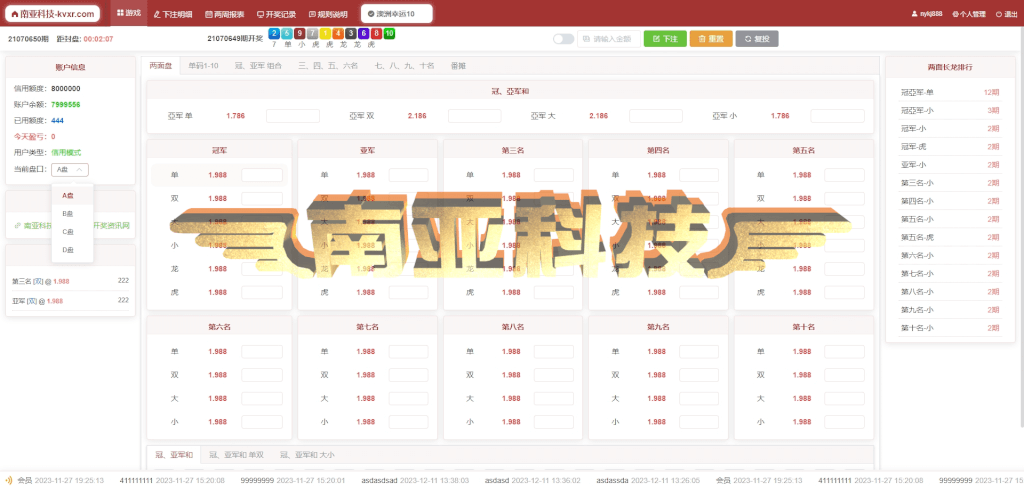This screenshot has width=1024, height=490.
Task: Click the light blue number 5 ball
Action: pos(287,33)
